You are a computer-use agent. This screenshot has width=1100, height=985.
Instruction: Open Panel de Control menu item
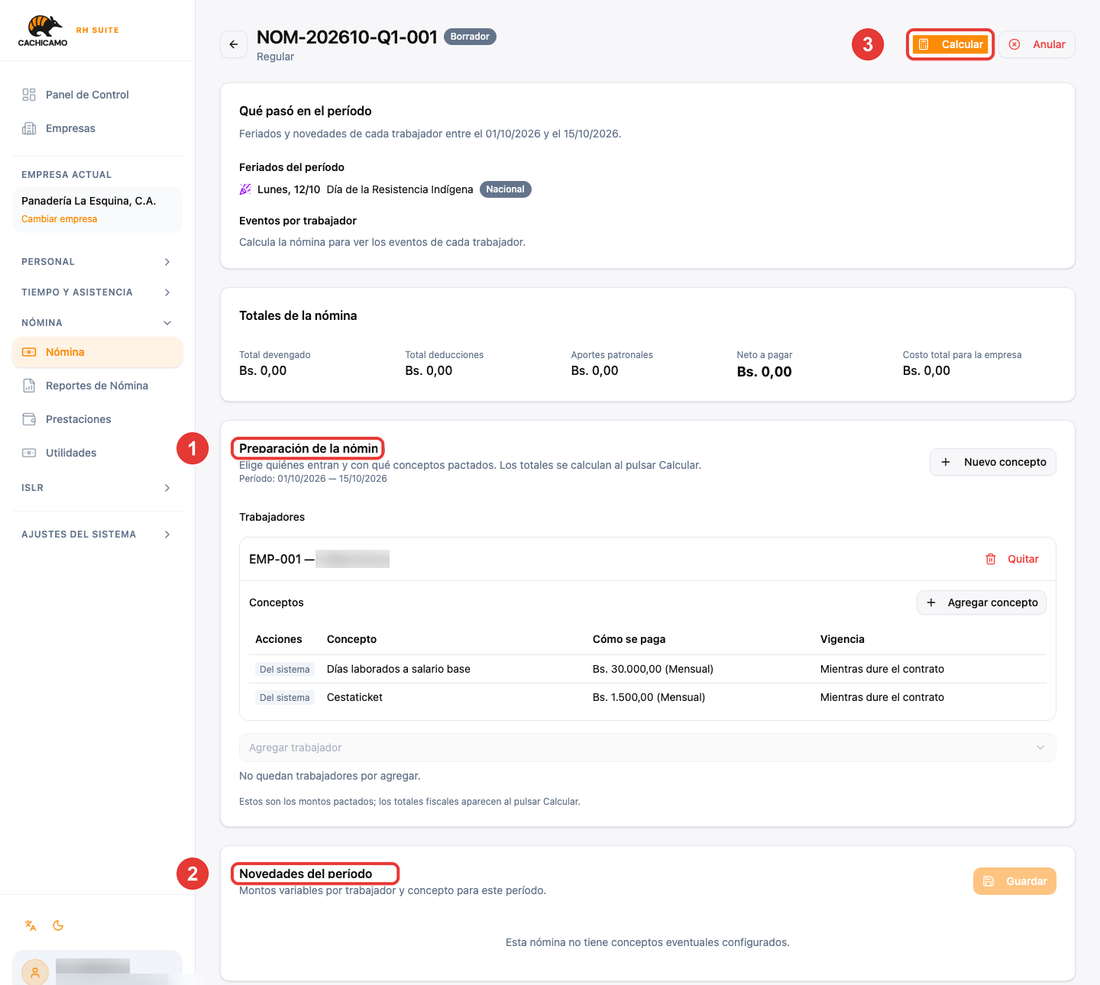point(97,95)
